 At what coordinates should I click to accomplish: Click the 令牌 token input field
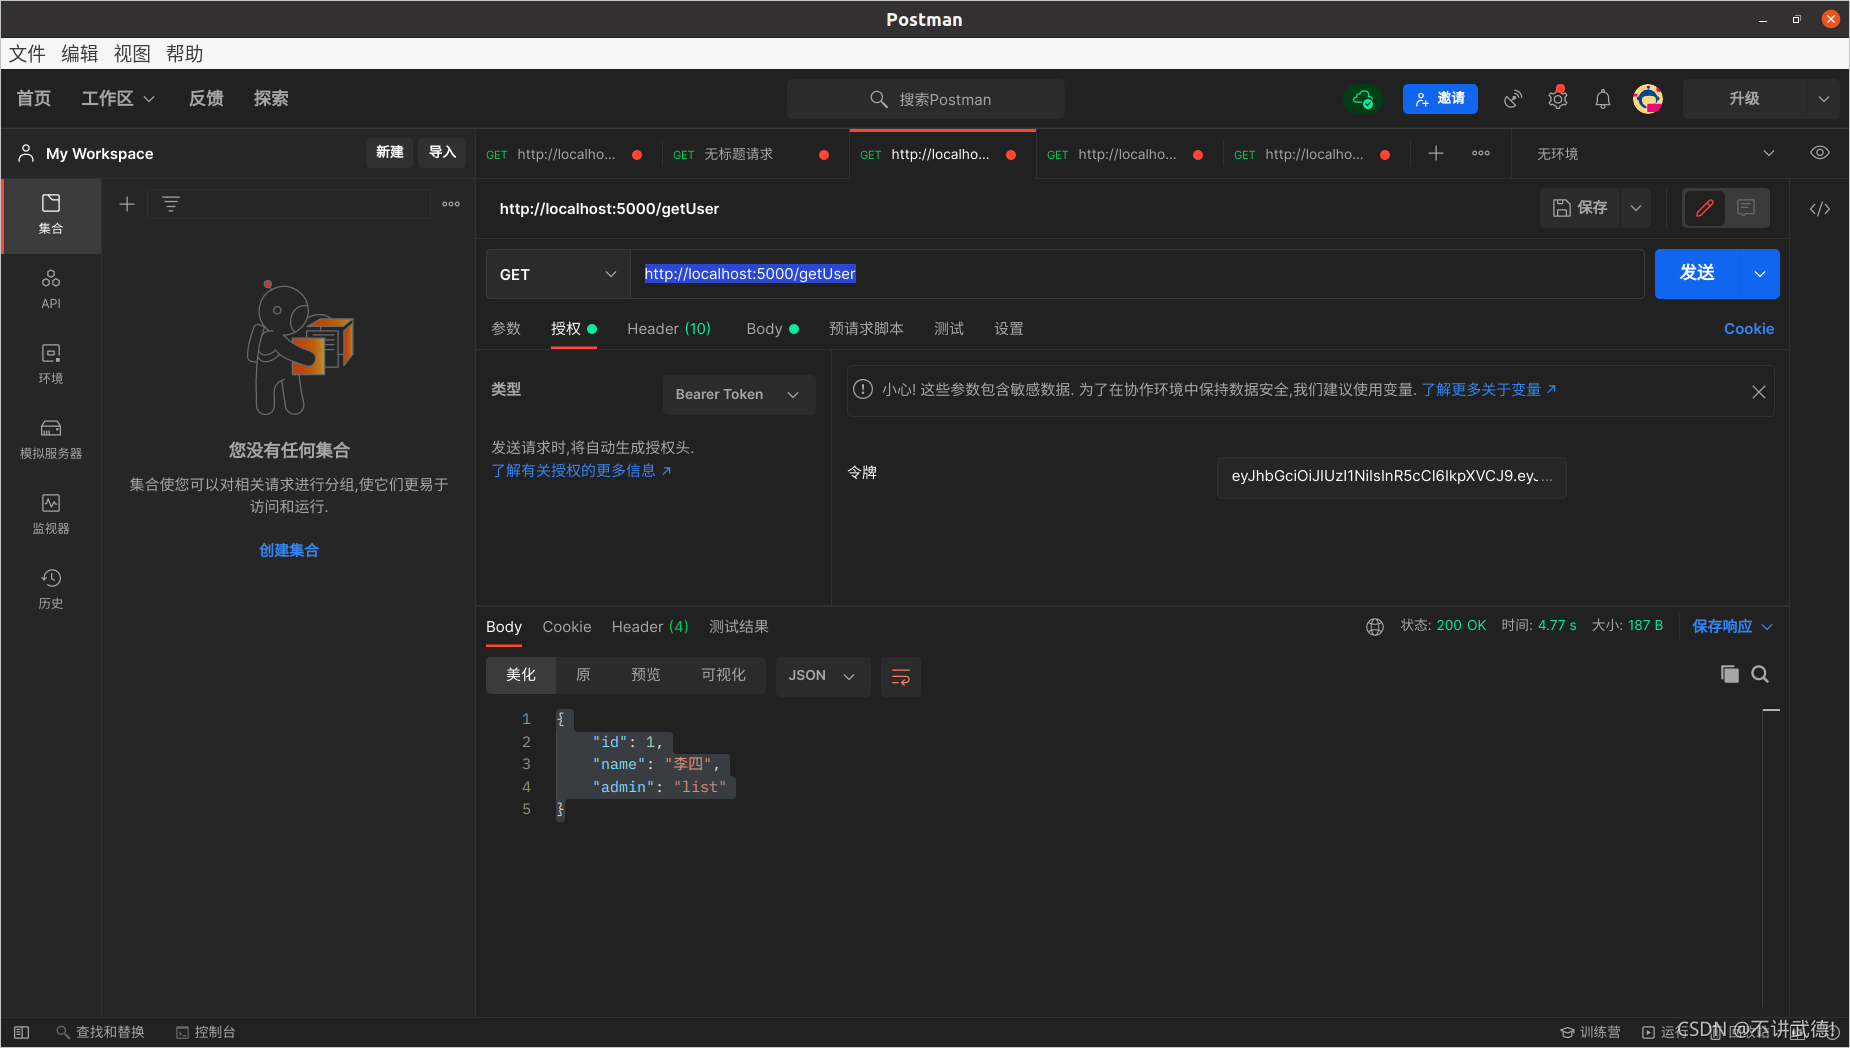click(1392, 477)
